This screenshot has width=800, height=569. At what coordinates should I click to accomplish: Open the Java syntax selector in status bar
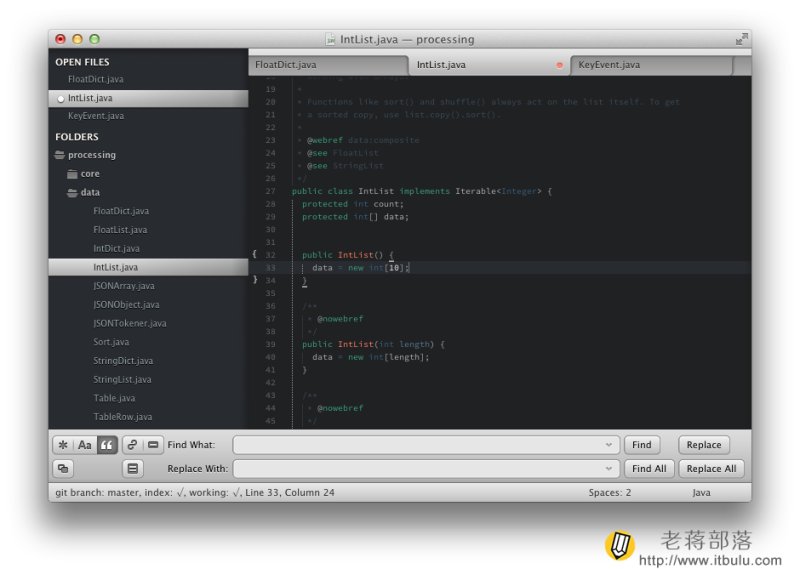[x=701, y=492]
